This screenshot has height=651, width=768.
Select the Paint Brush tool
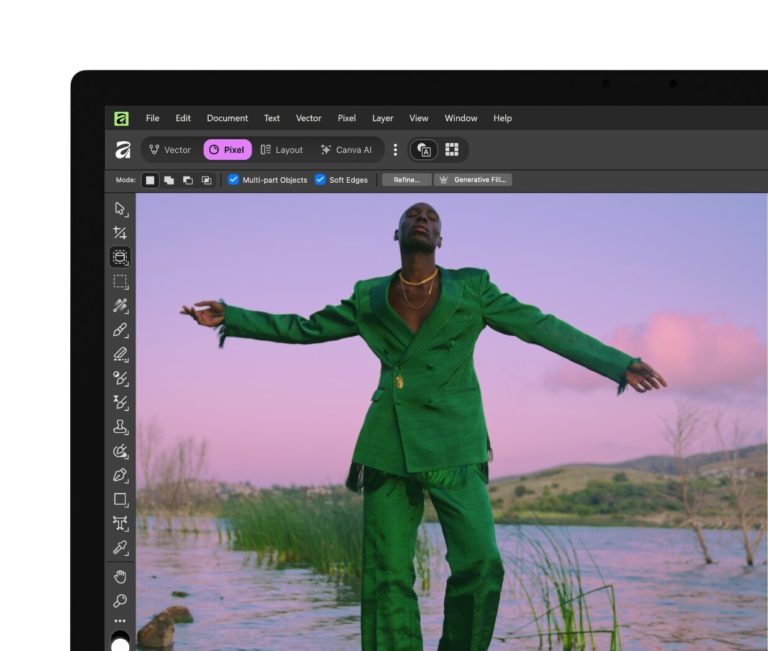pos(120,330)
